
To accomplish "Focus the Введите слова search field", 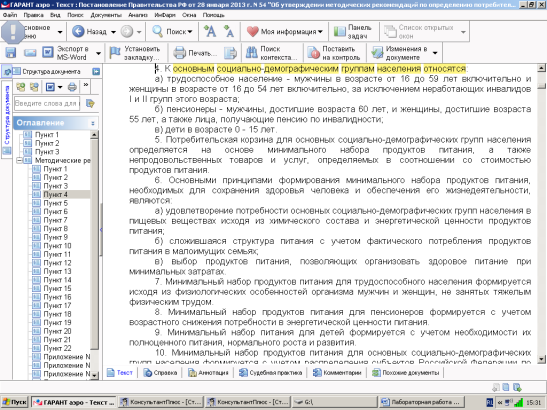I will pyautogui.click(x=47, y=104).
